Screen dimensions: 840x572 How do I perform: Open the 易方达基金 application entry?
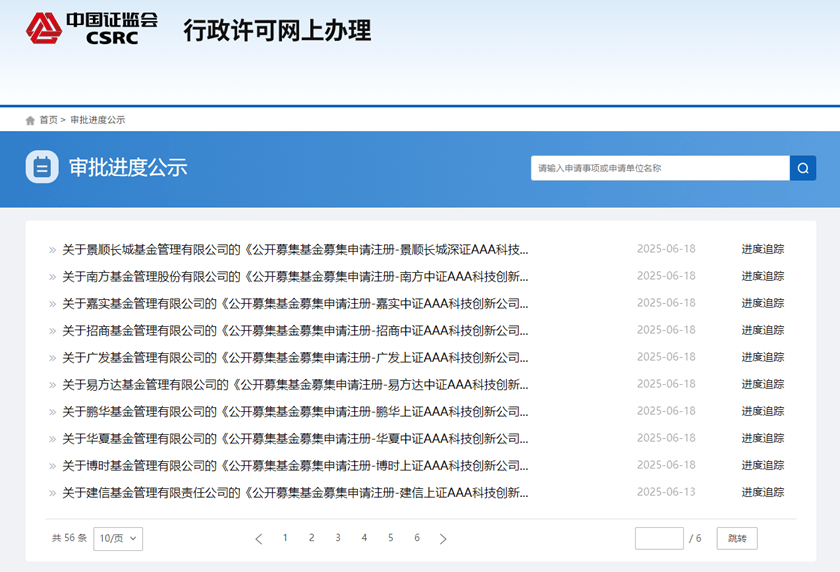pos(295,385)
